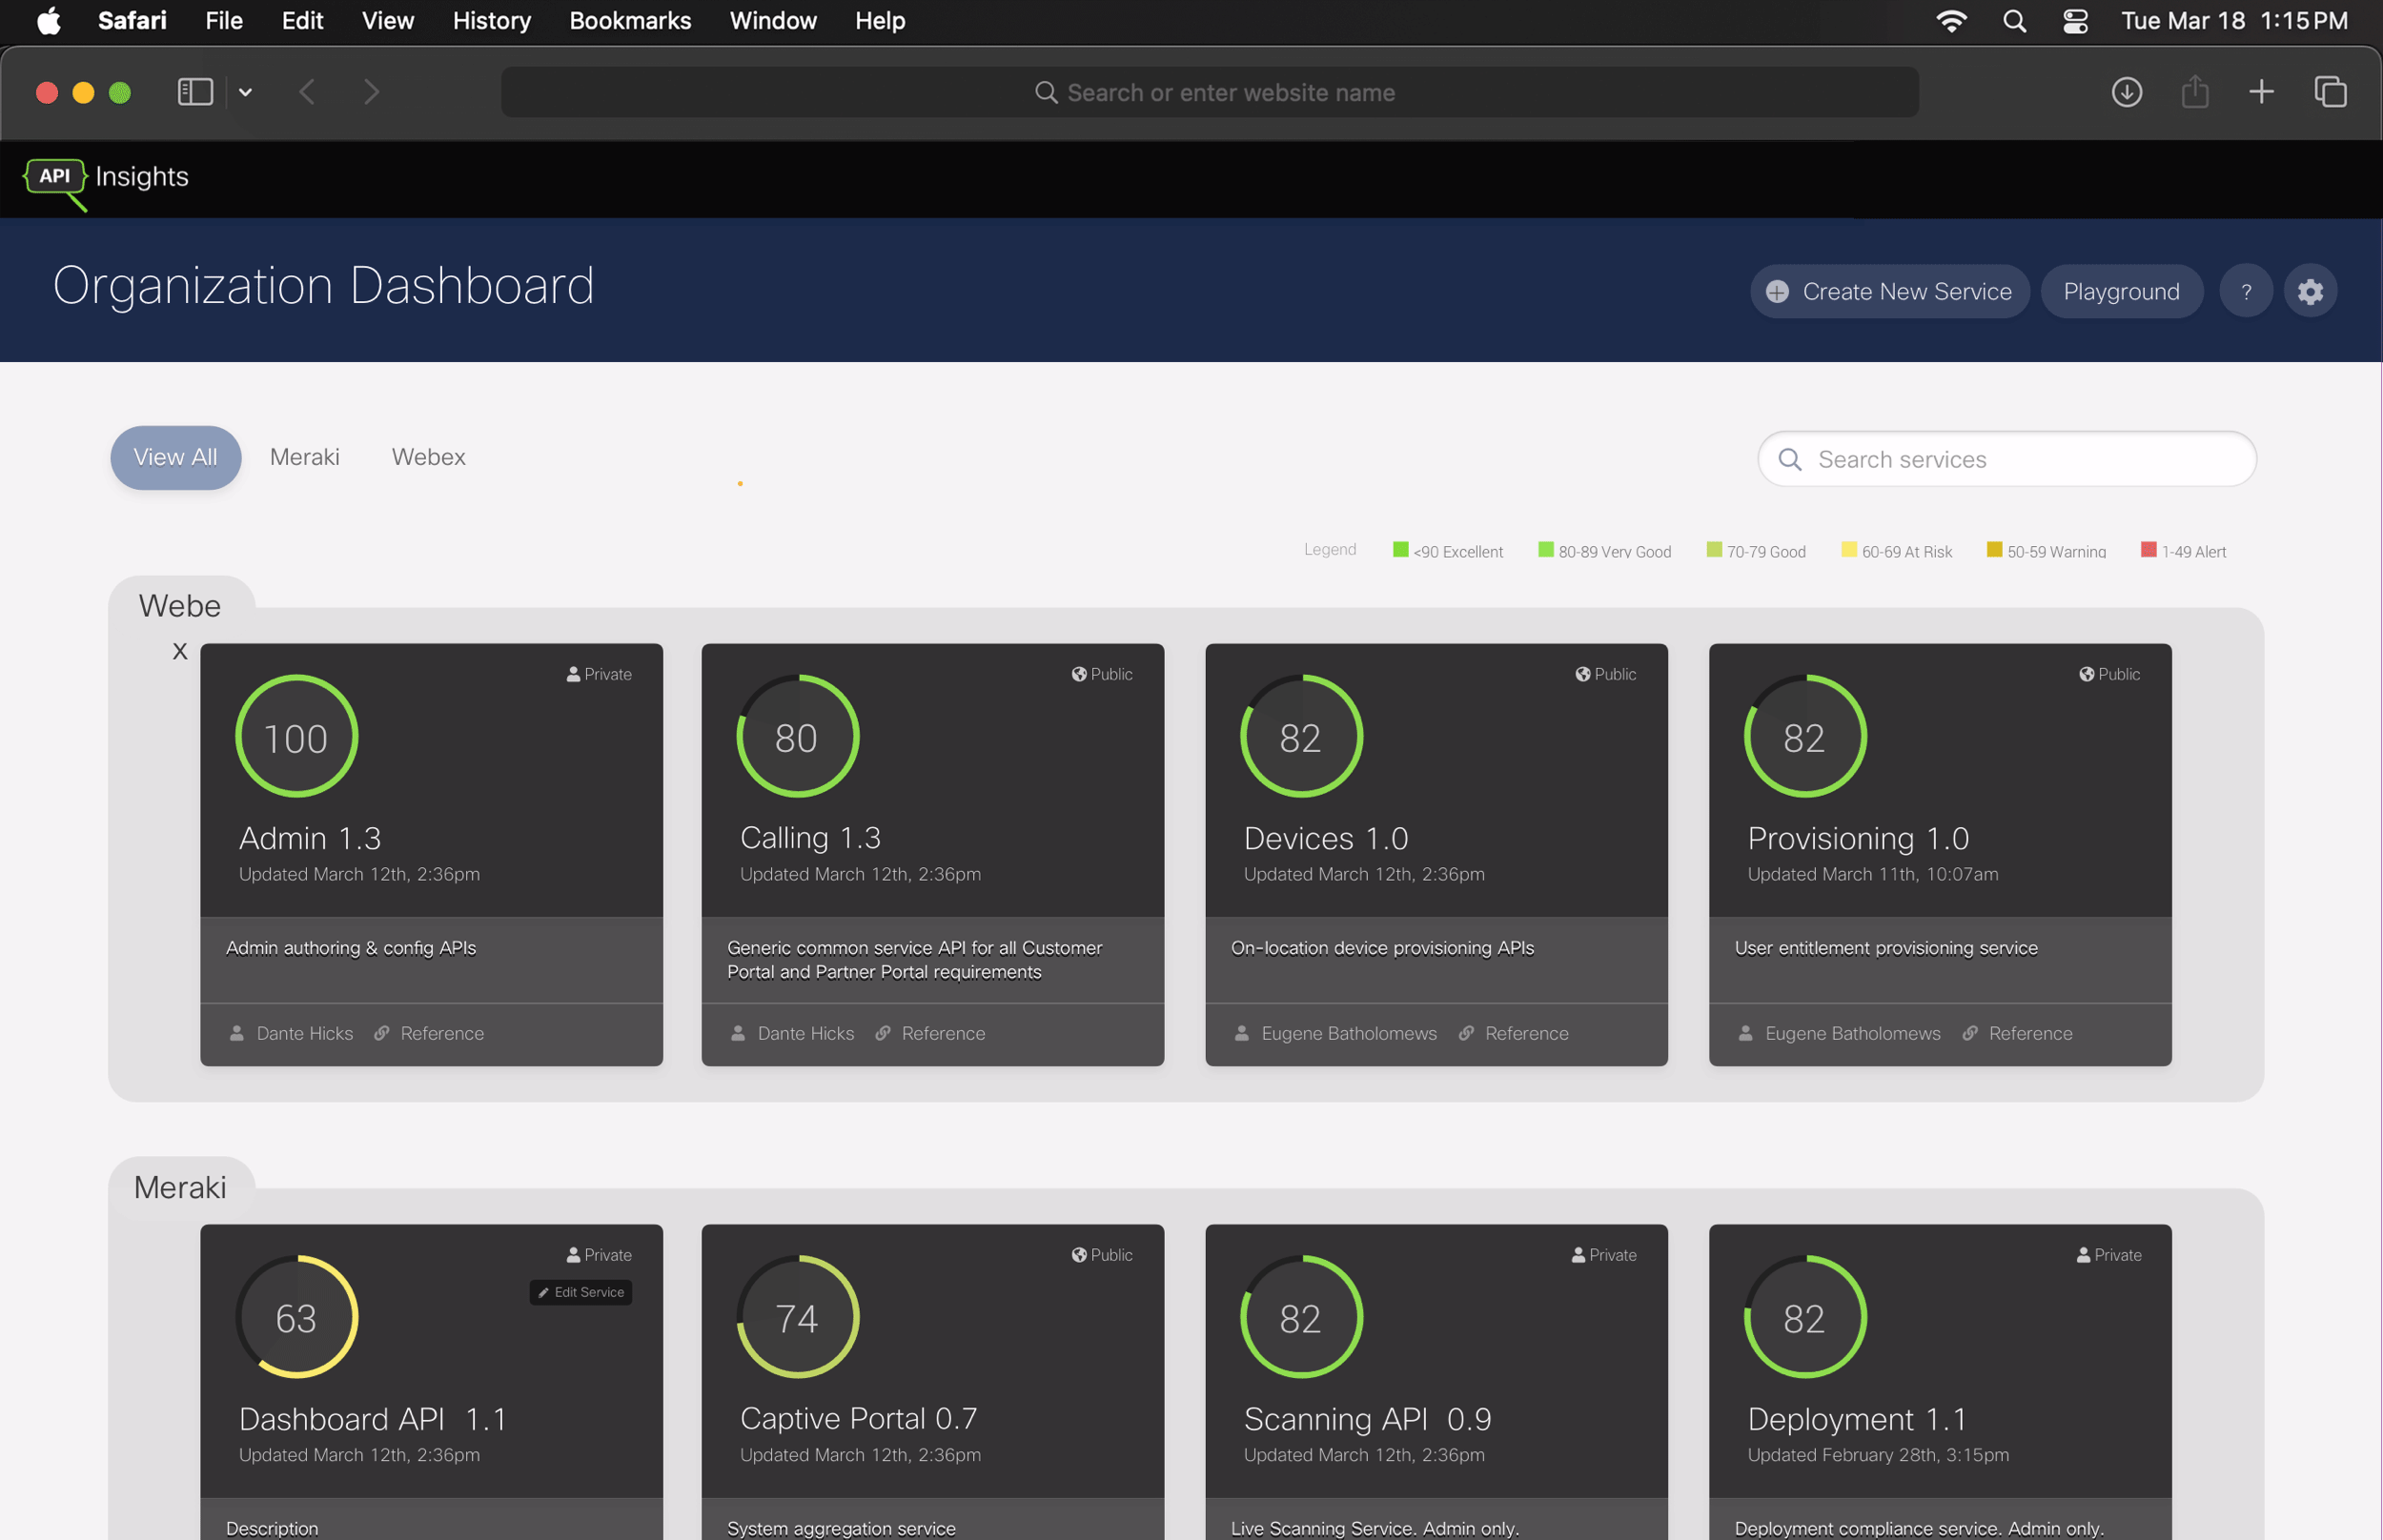Click Create New Service button
Viewport: 2383px width, 1540px height.
tap(1889, 292)
